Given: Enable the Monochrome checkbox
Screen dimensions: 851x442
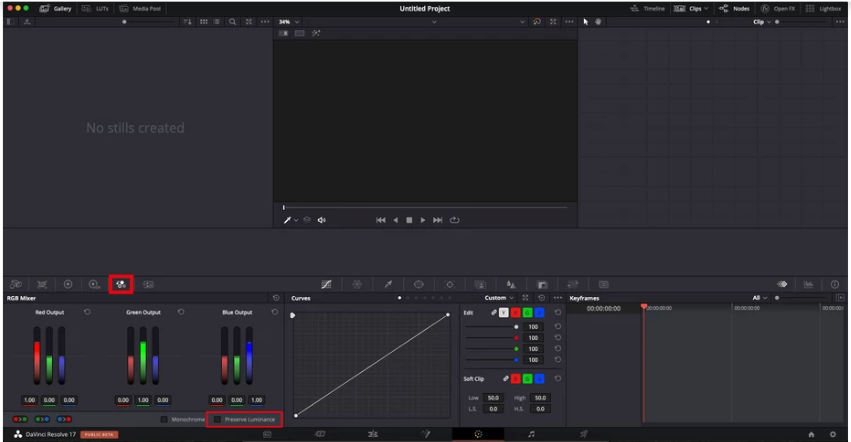Looking at the screenshot, I should tap(164, 419).
